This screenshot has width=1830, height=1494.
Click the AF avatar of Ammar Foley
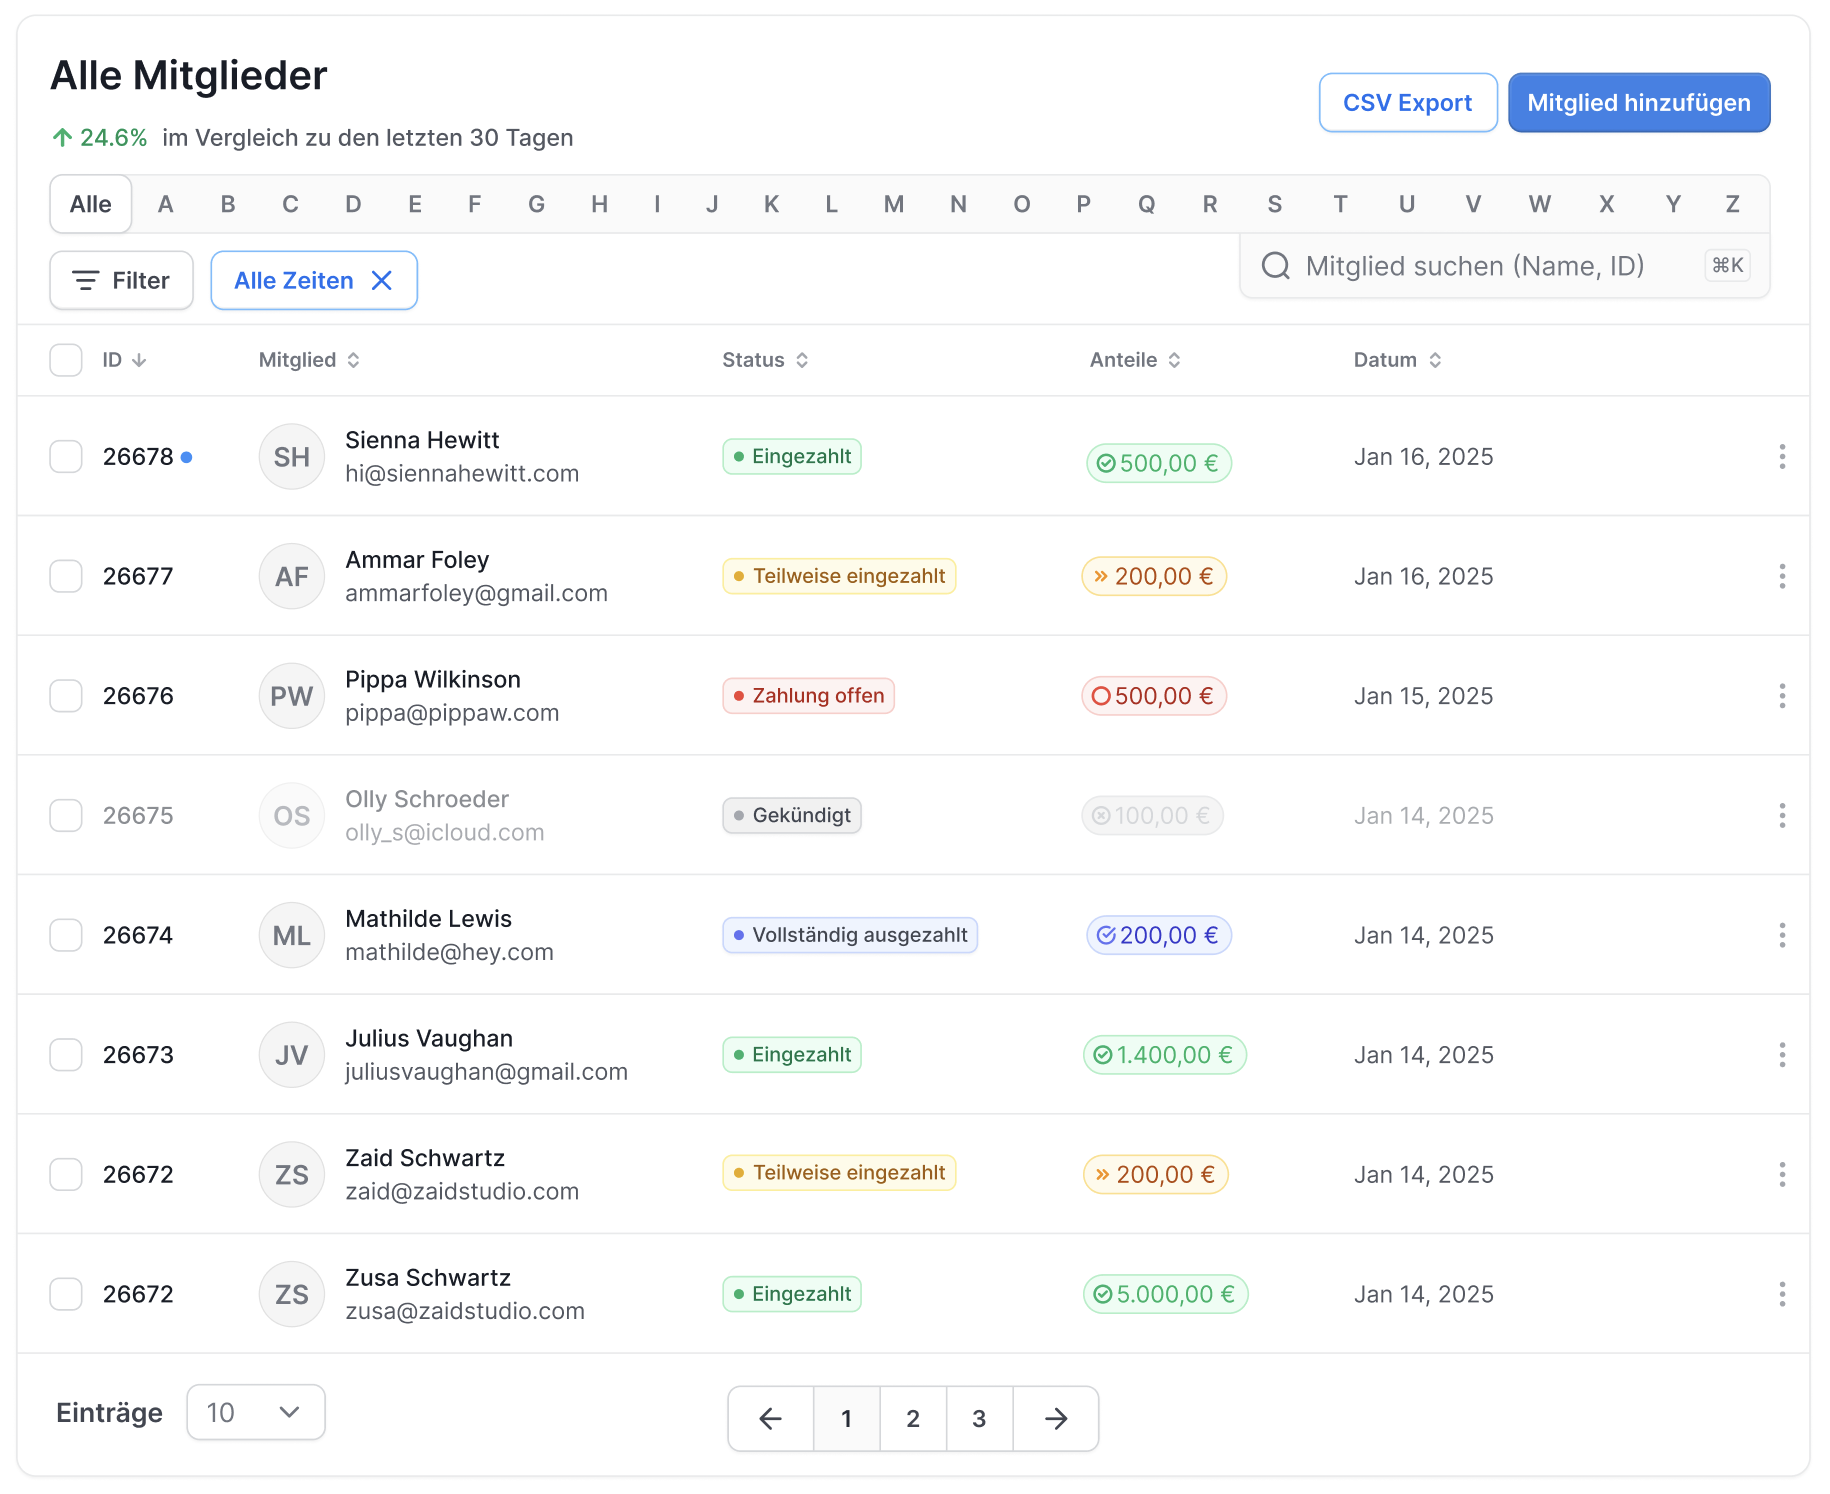(x=291, y=577)
